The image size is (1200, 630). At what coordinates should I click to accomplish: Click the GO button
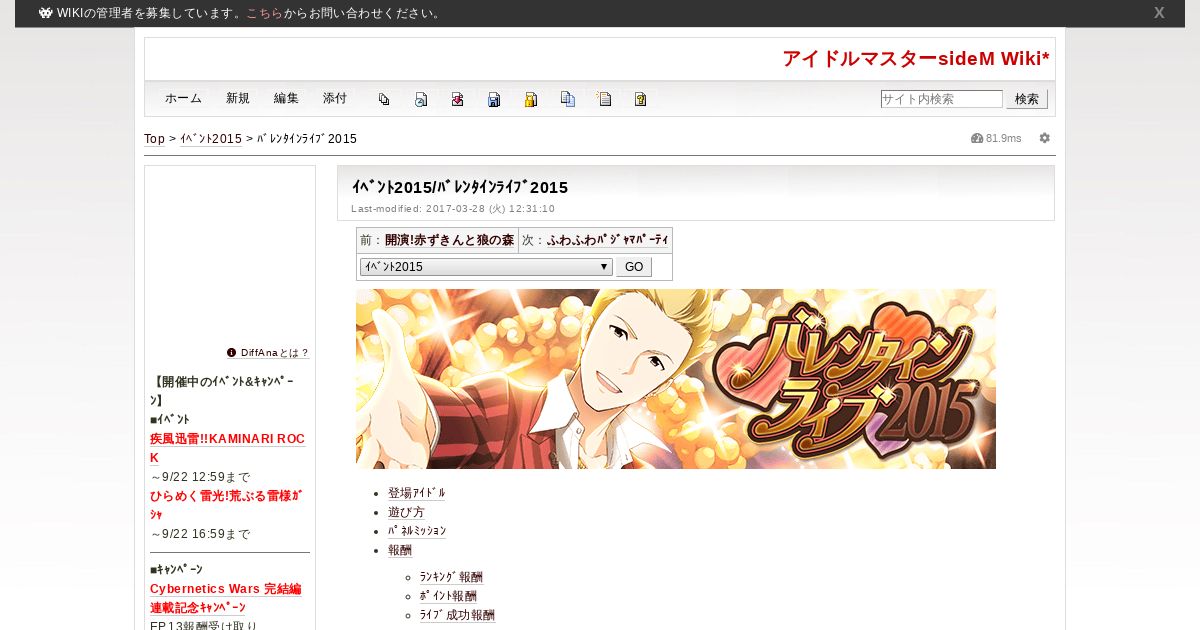click(x=634, y=267)
